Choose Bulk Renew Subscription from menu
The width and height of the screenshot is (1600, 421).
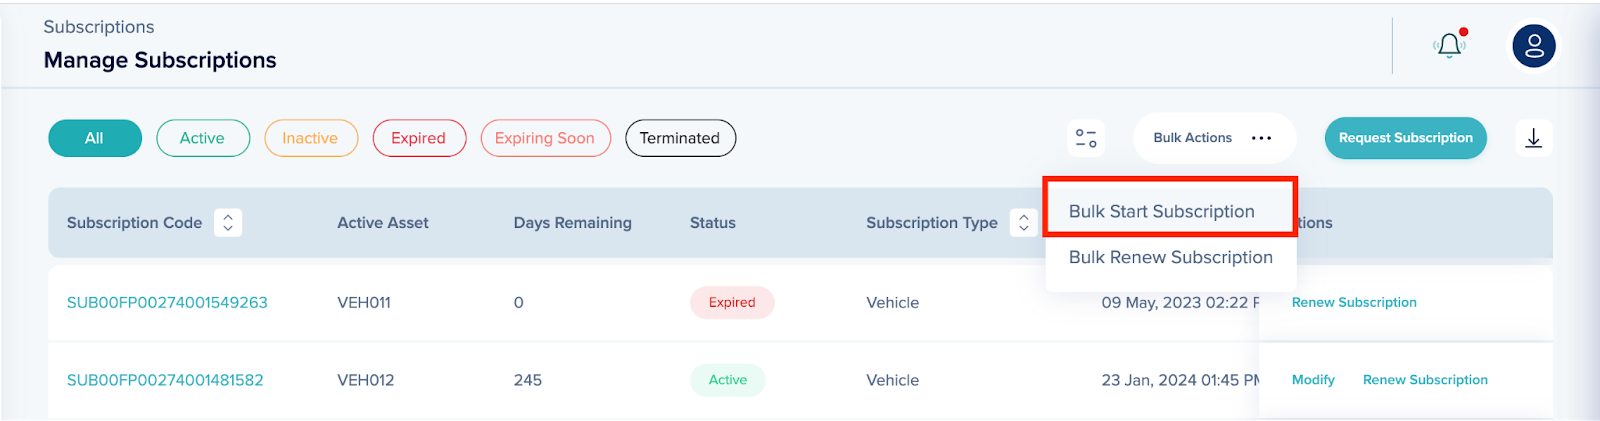coord(1170,257)
